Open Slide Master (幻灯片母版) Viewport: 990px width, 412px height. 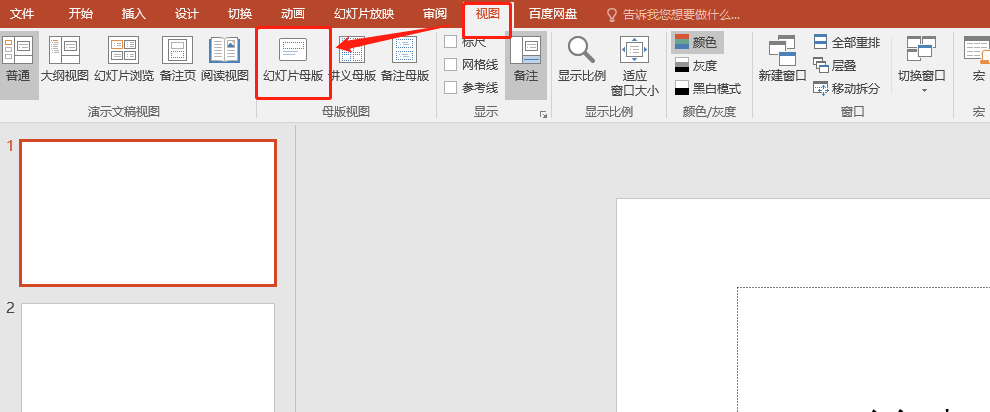pyautogui.click(x=293, y=59)
